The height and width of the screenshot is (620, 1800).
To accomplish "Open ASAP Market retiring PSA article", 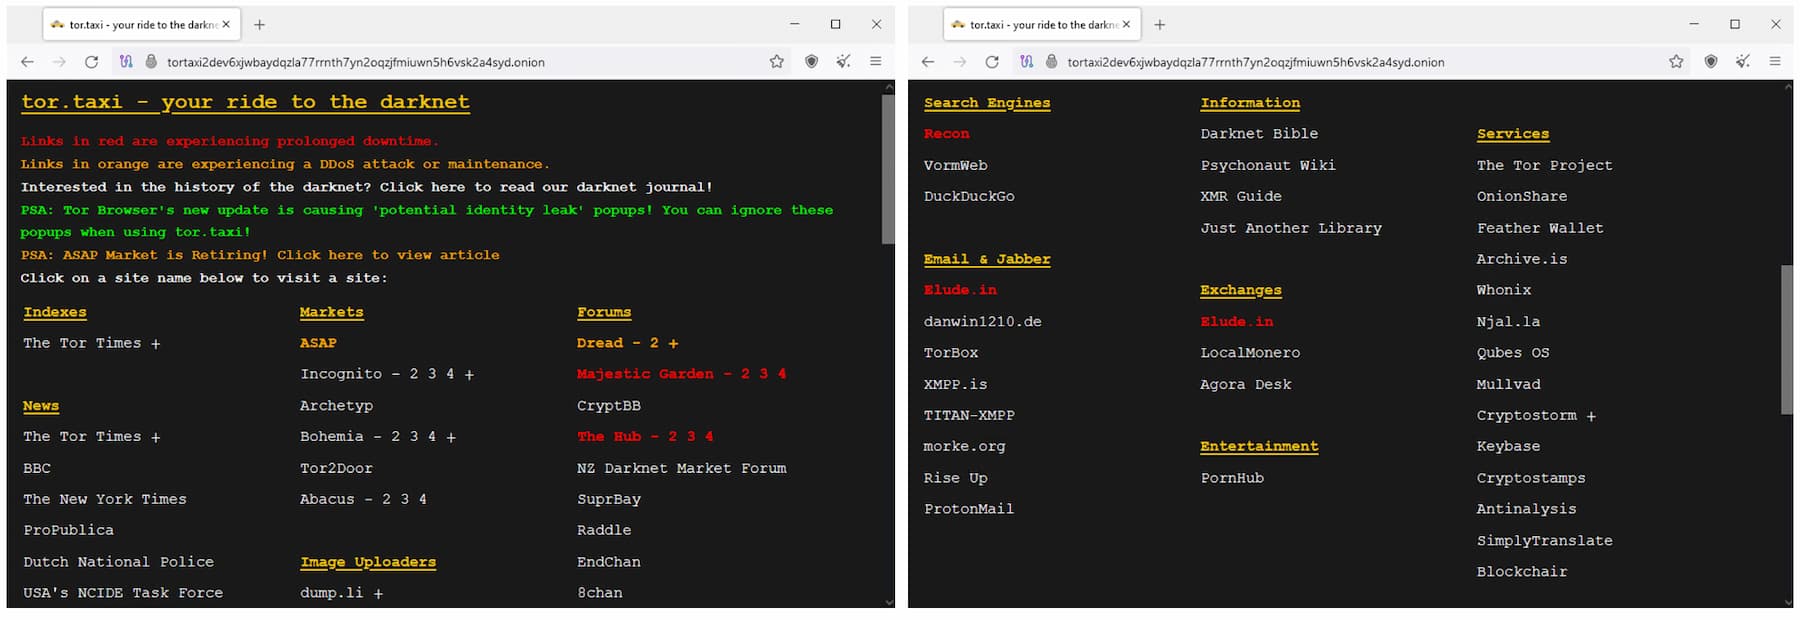I will (x=260, y=255).
